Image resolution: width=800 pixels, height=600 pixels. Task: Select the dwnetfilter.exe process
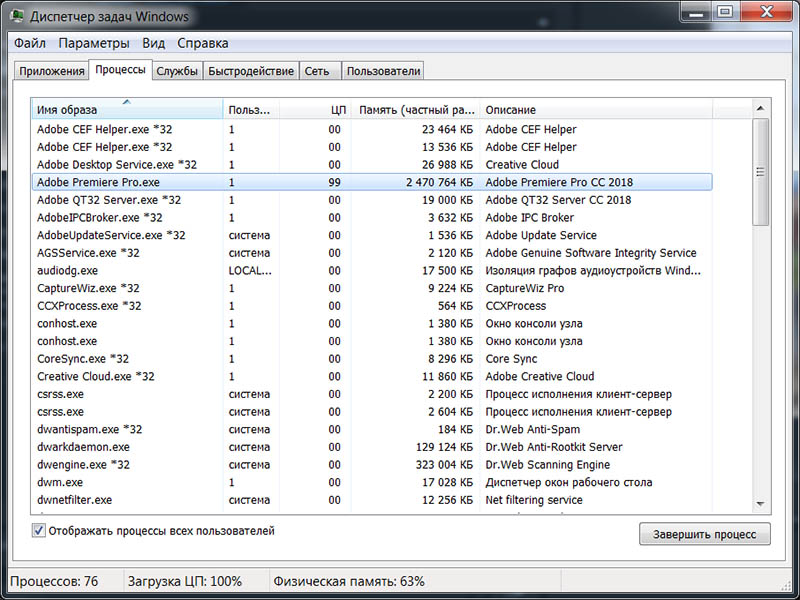372,500
